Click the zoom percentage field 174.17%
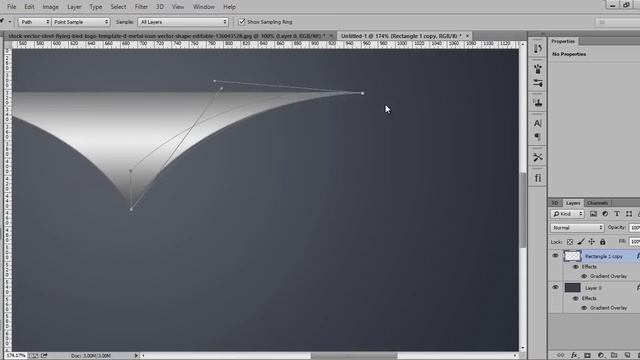This screenshot has width=640, height=360. [16, 356]
